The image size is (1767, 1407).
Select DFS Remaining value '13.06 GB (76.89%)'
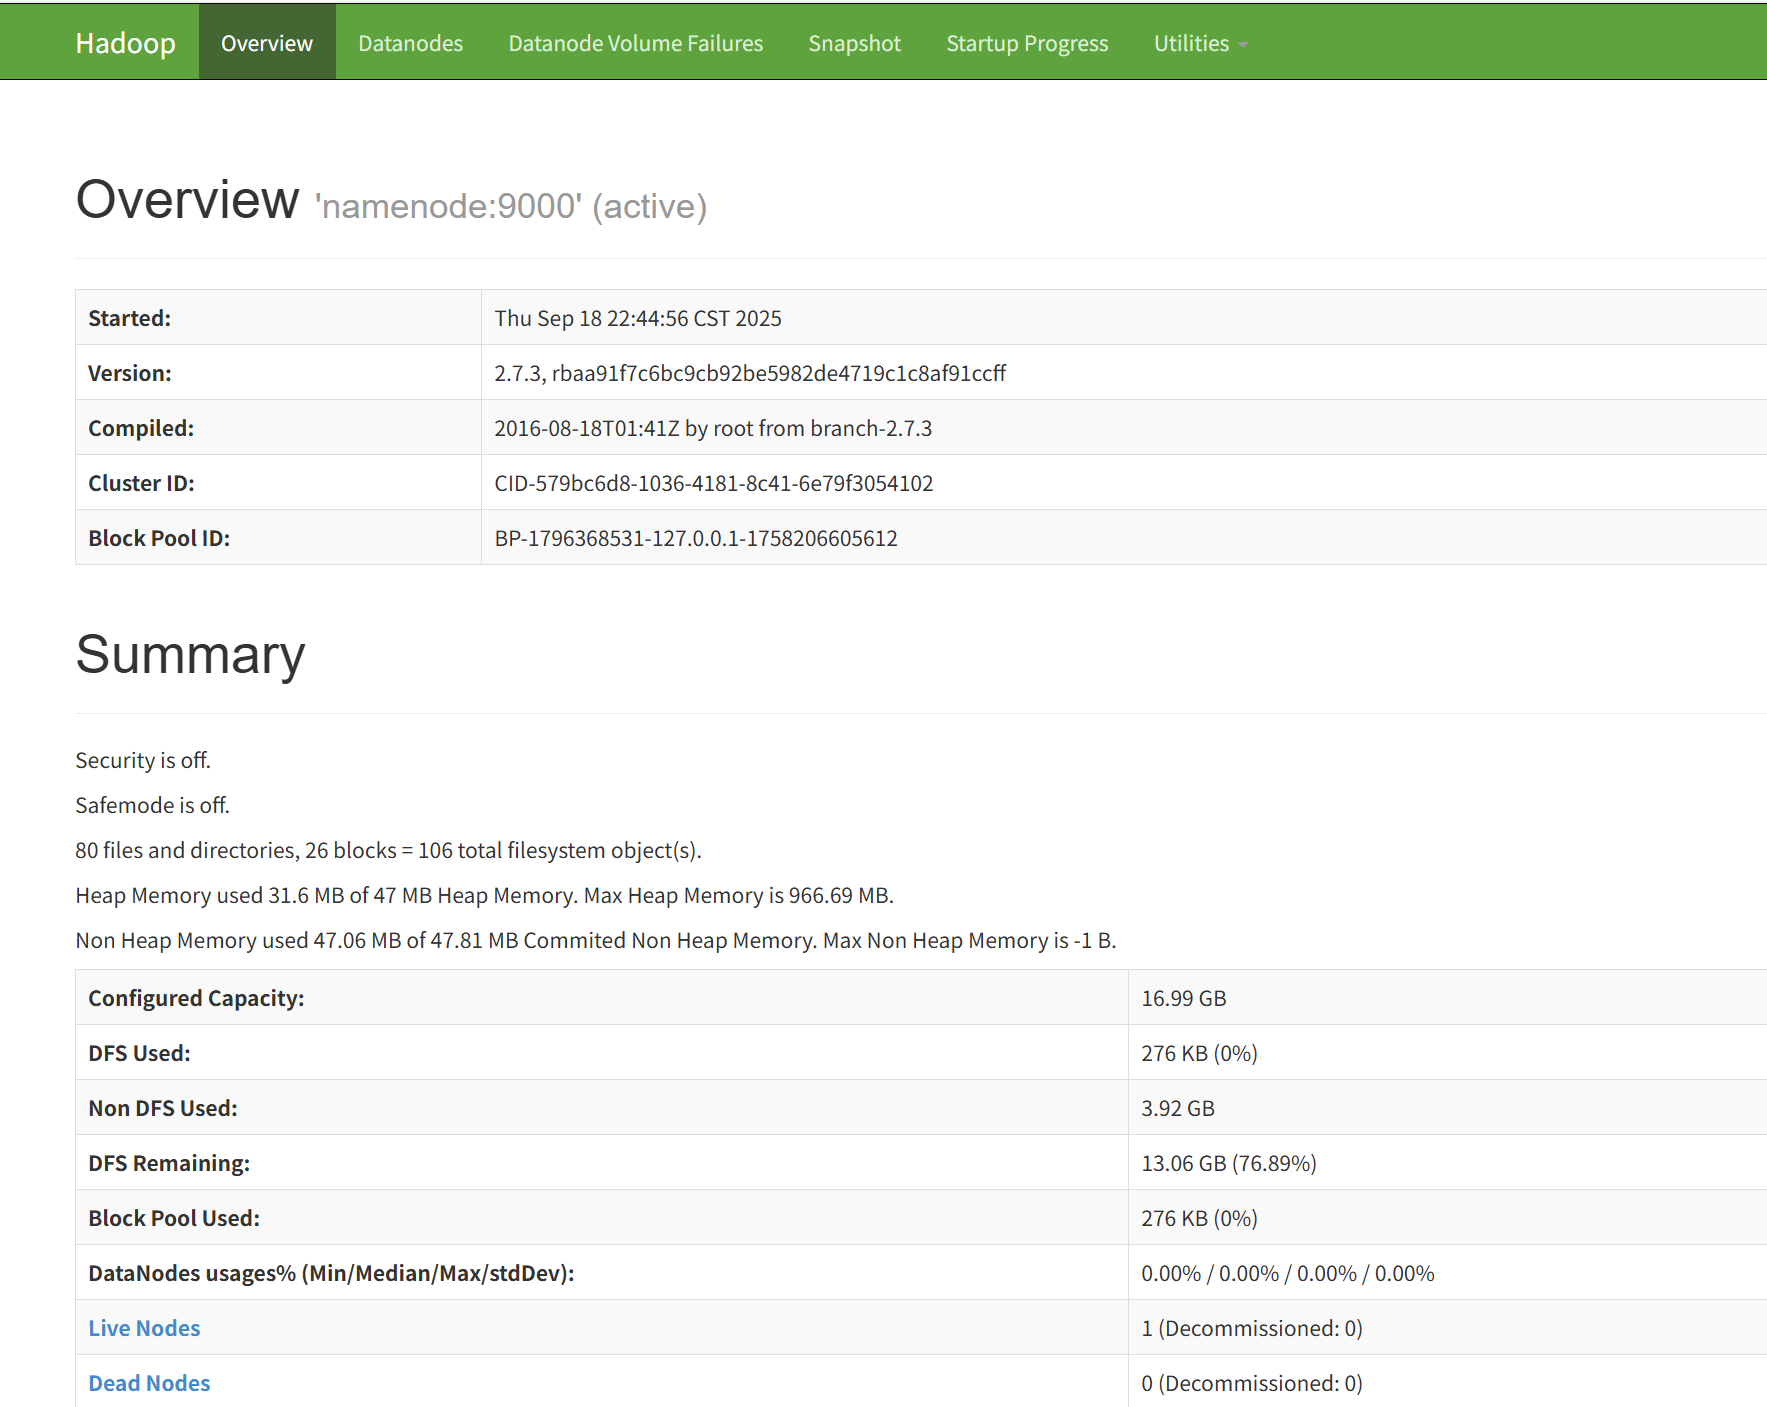(1229, 1163)
